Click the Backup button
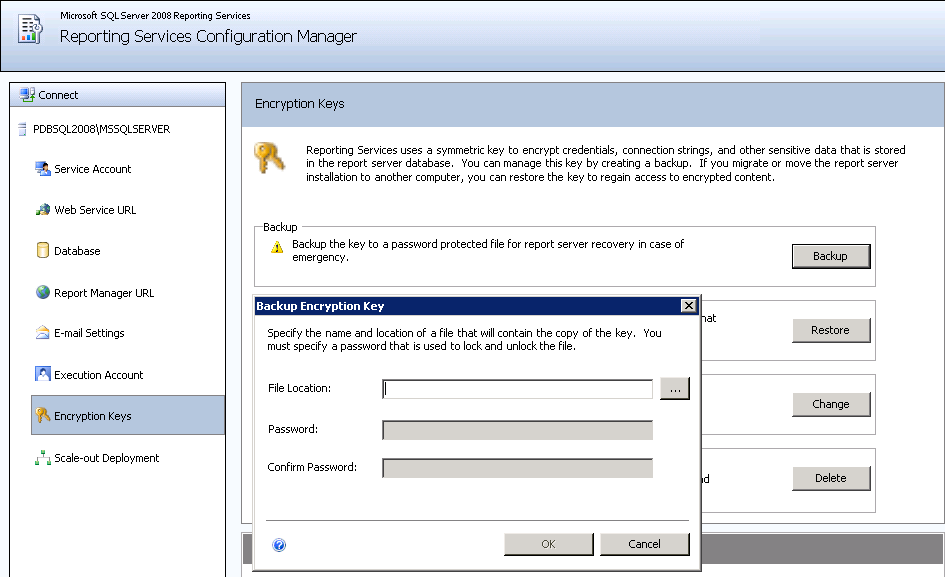This screenshot has width=945, height=577. pos(830,256)
